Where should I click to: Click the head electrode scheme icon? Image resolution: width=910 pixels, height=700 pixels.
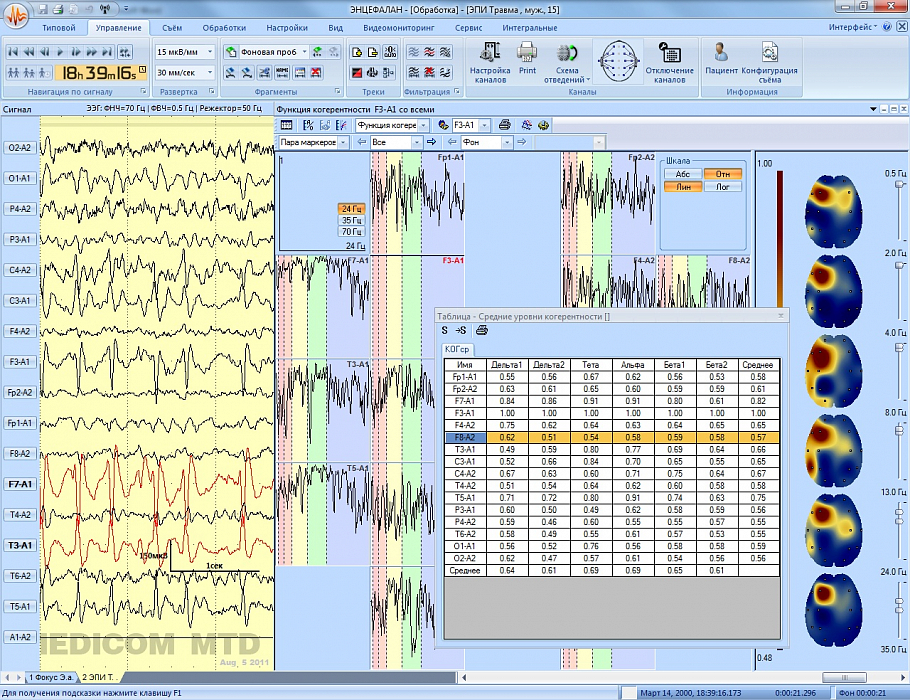point(620,60)
